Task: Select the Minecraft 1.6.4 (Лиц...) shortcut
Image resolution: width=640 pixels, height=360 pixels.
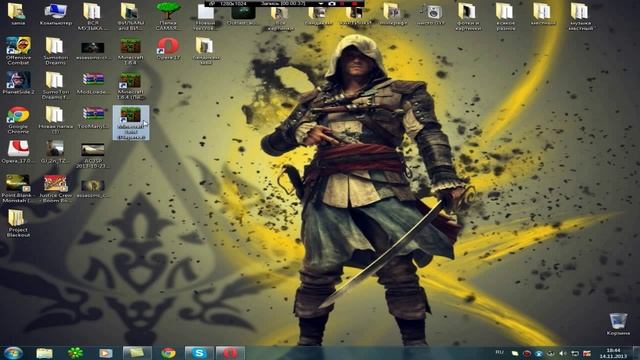Action: coord(130,85)
